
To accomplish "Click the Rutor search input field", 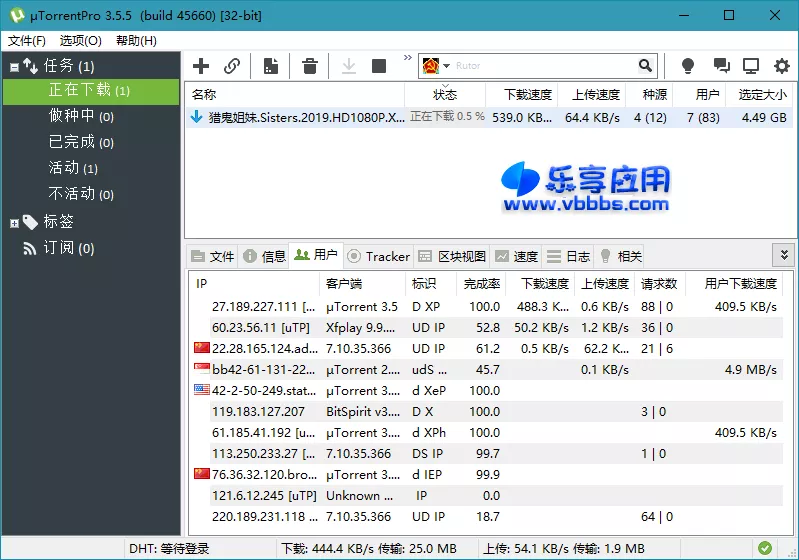I will [543, 66].
